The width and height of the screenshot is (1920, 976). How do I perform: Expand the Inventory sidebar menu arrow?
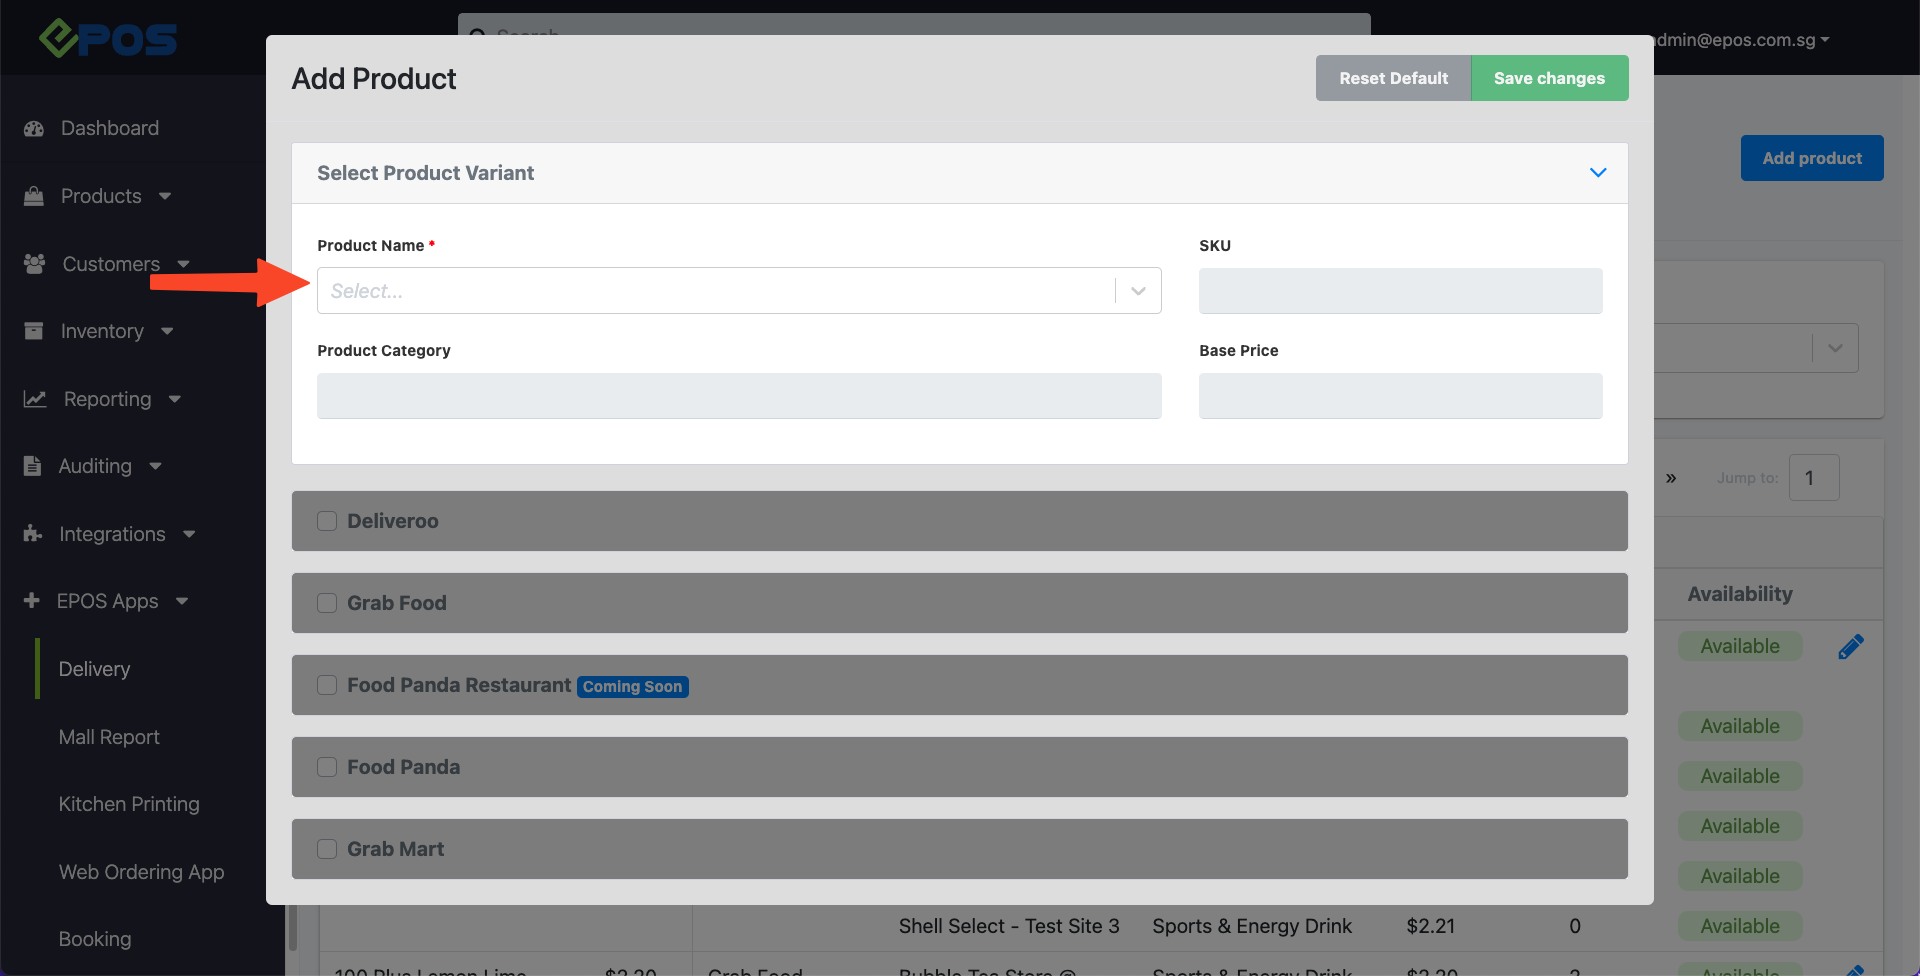tap(167, 331)
